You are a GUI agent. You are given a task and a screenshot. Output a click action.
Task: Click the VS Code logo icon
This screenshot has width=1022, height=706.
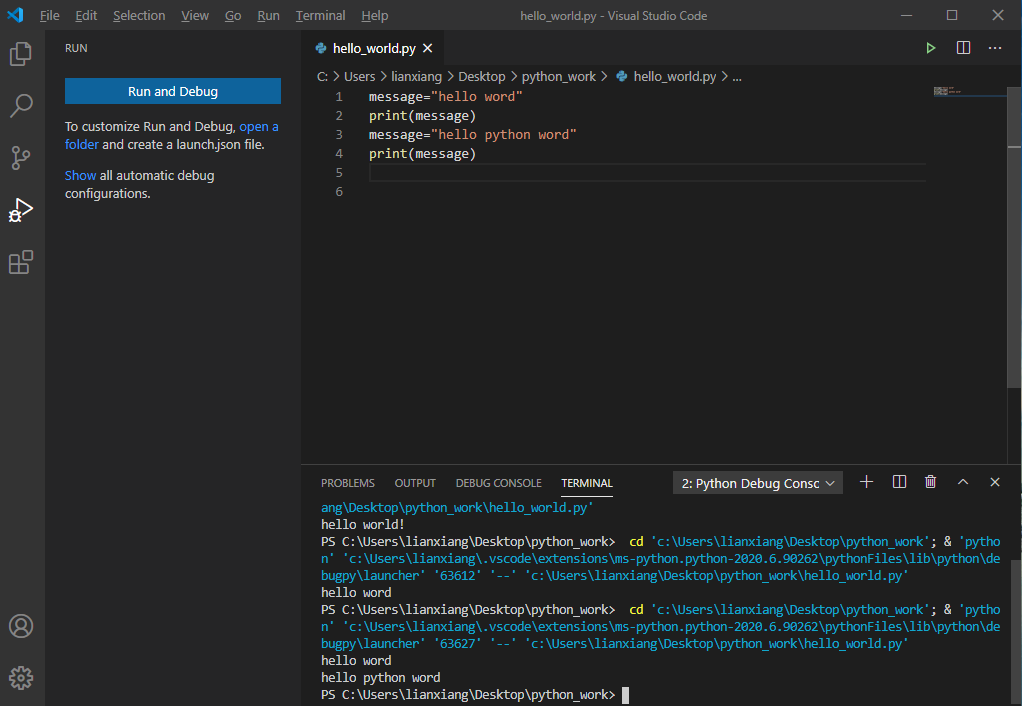[15, 15]
